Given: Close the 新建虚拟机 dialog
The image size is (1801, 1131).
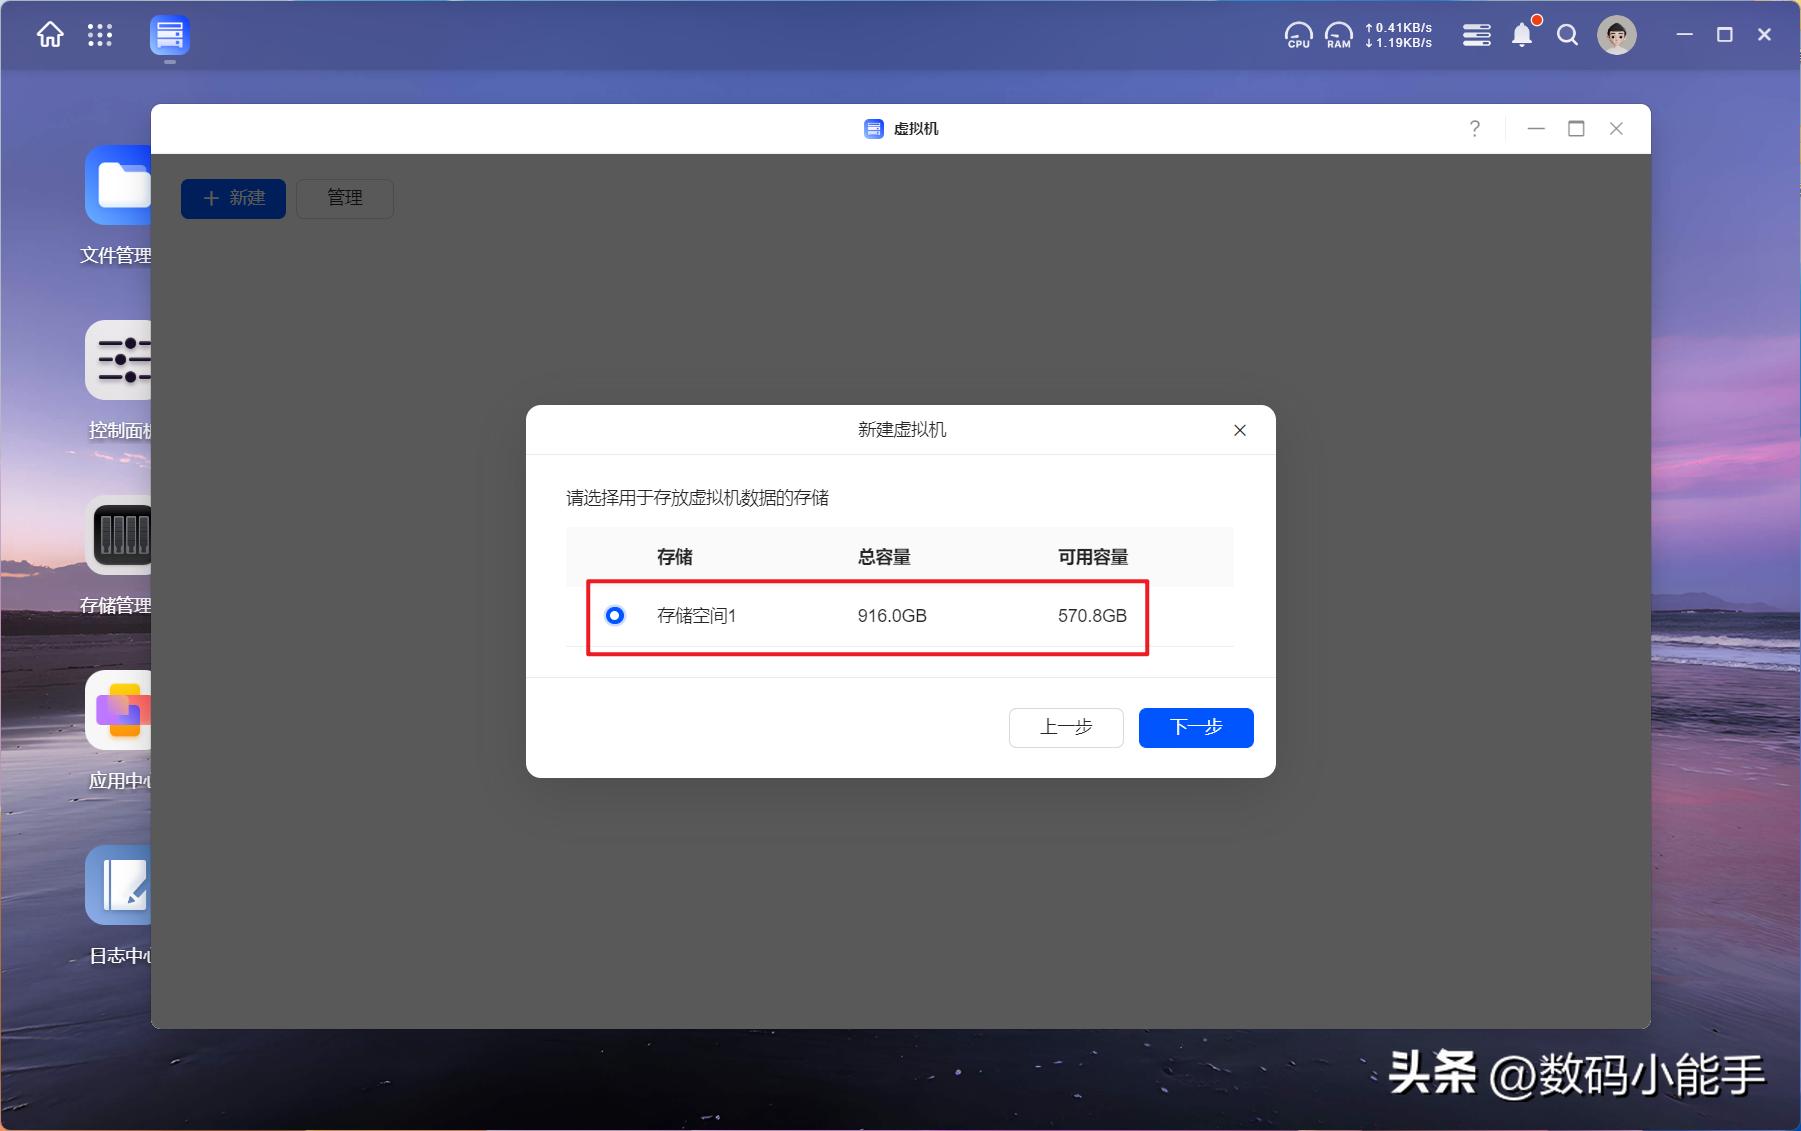Looking at the screenshot, I should (1239, 430).
